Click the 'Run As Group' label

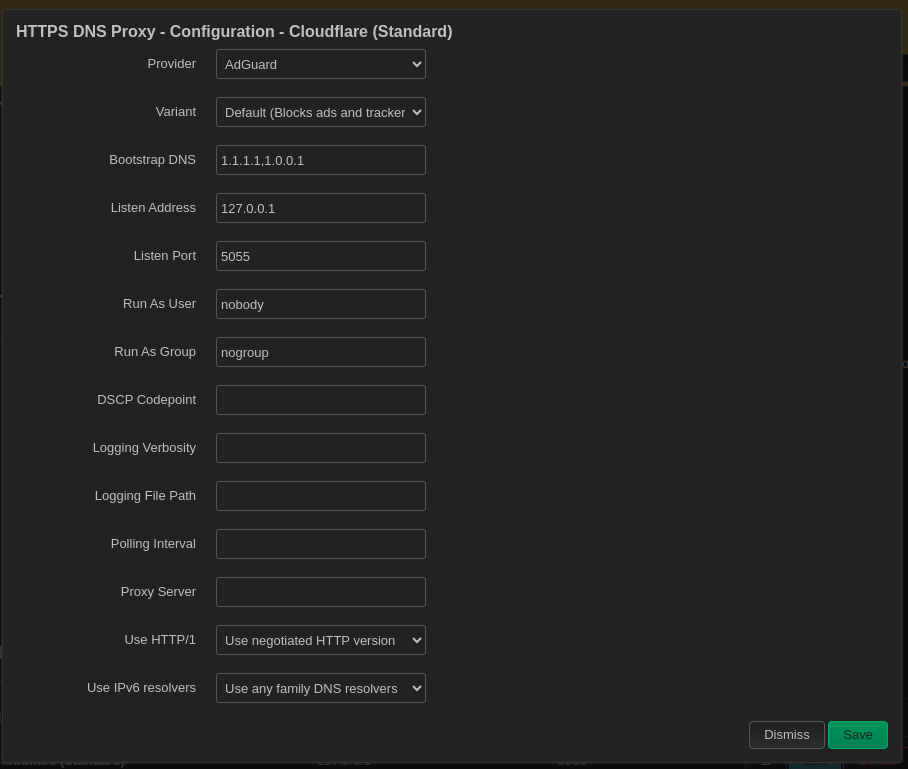tap(155, 352)
